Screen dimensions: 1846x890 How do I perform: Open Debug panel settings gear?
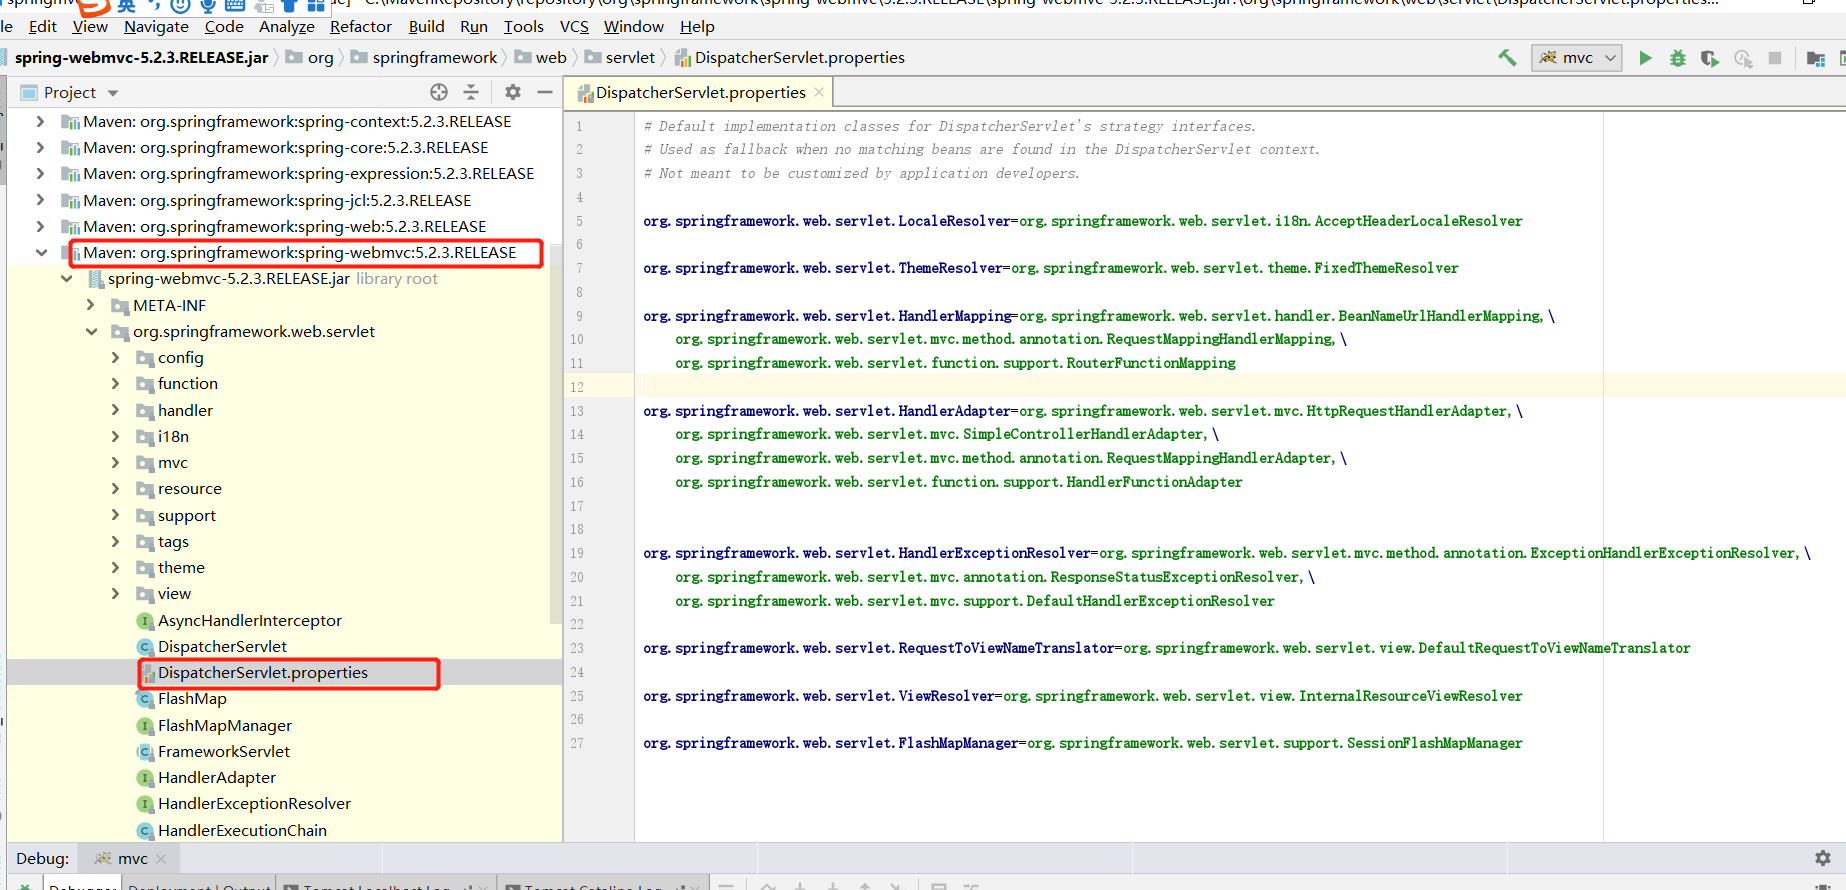tap(1822, 858)
